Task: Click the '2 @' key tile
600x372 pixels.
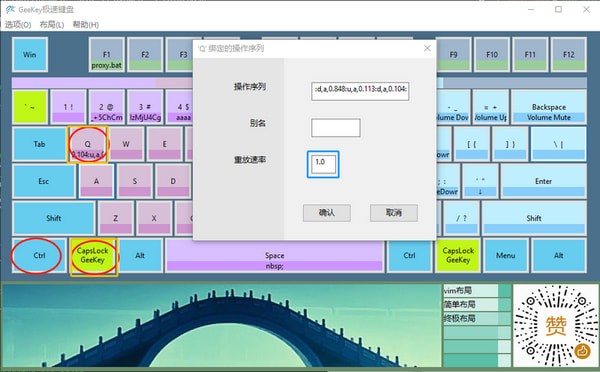Action: [x=107, y=107]
